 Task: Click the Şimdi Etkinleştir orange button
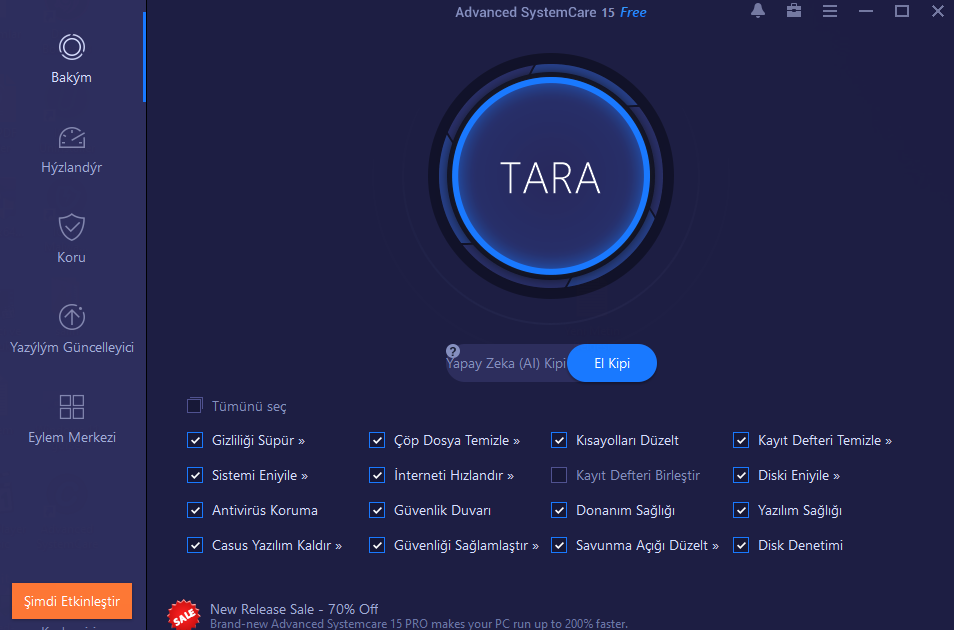coord(72,601)
